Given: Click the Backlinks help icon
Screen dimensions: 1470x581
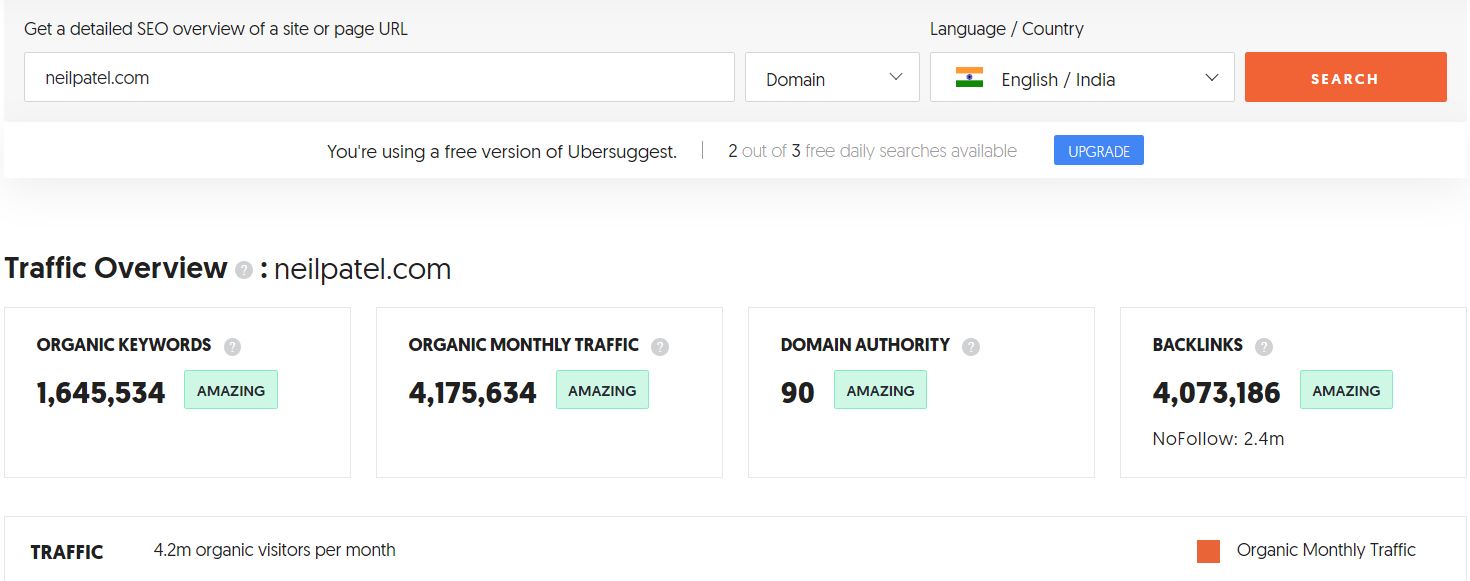Looking at the screenshot, I should (1264, 347).
